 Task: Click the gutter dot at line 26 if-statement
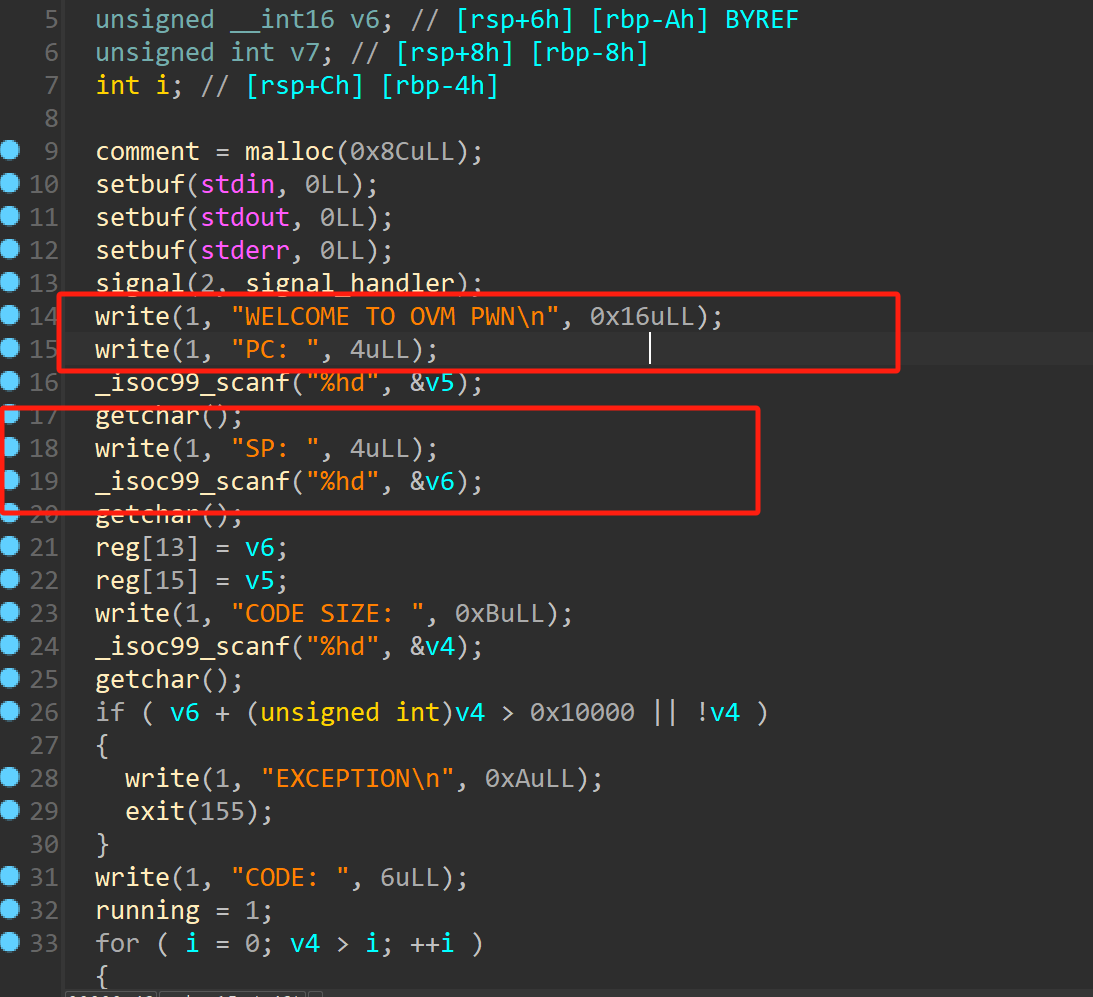click(x=10, y=712)
